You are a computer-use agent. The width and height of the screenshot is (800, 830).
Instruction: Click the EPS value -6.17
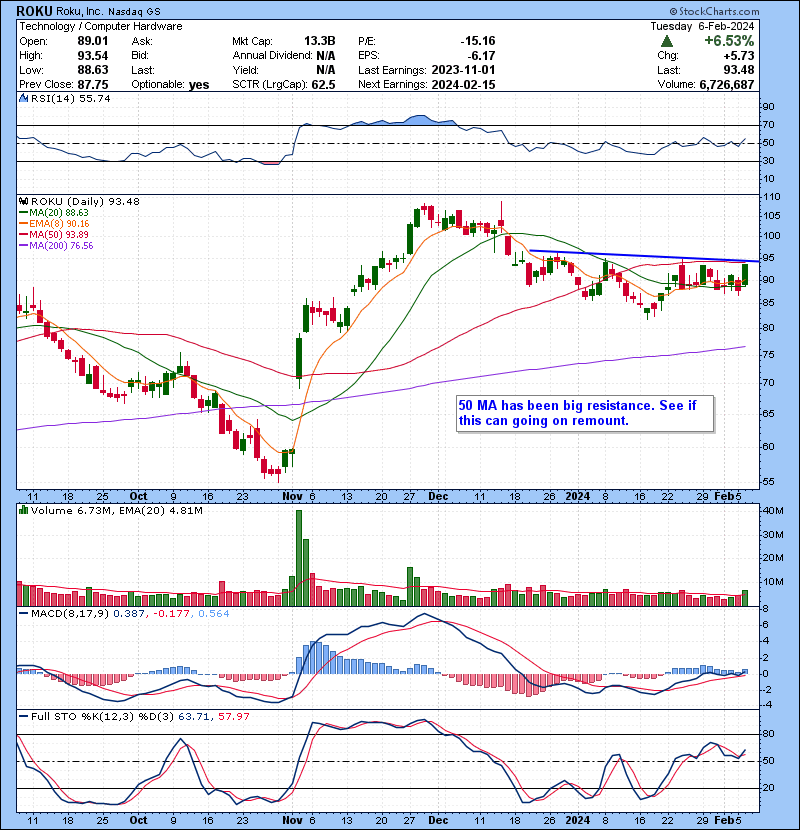pyautogui.click(x=482, y=56)
